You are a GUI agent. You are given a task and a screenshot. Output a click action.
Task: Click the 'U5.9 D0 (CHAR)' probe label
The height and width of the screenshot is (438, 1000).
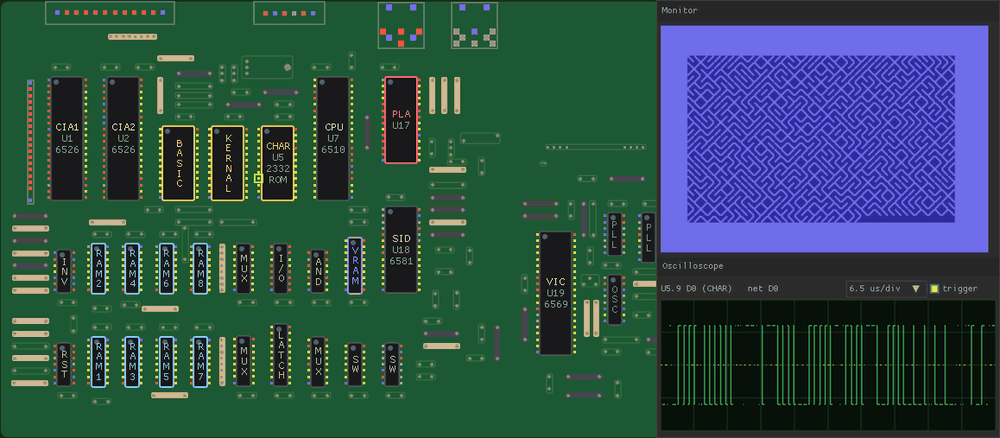click(696, 289)
